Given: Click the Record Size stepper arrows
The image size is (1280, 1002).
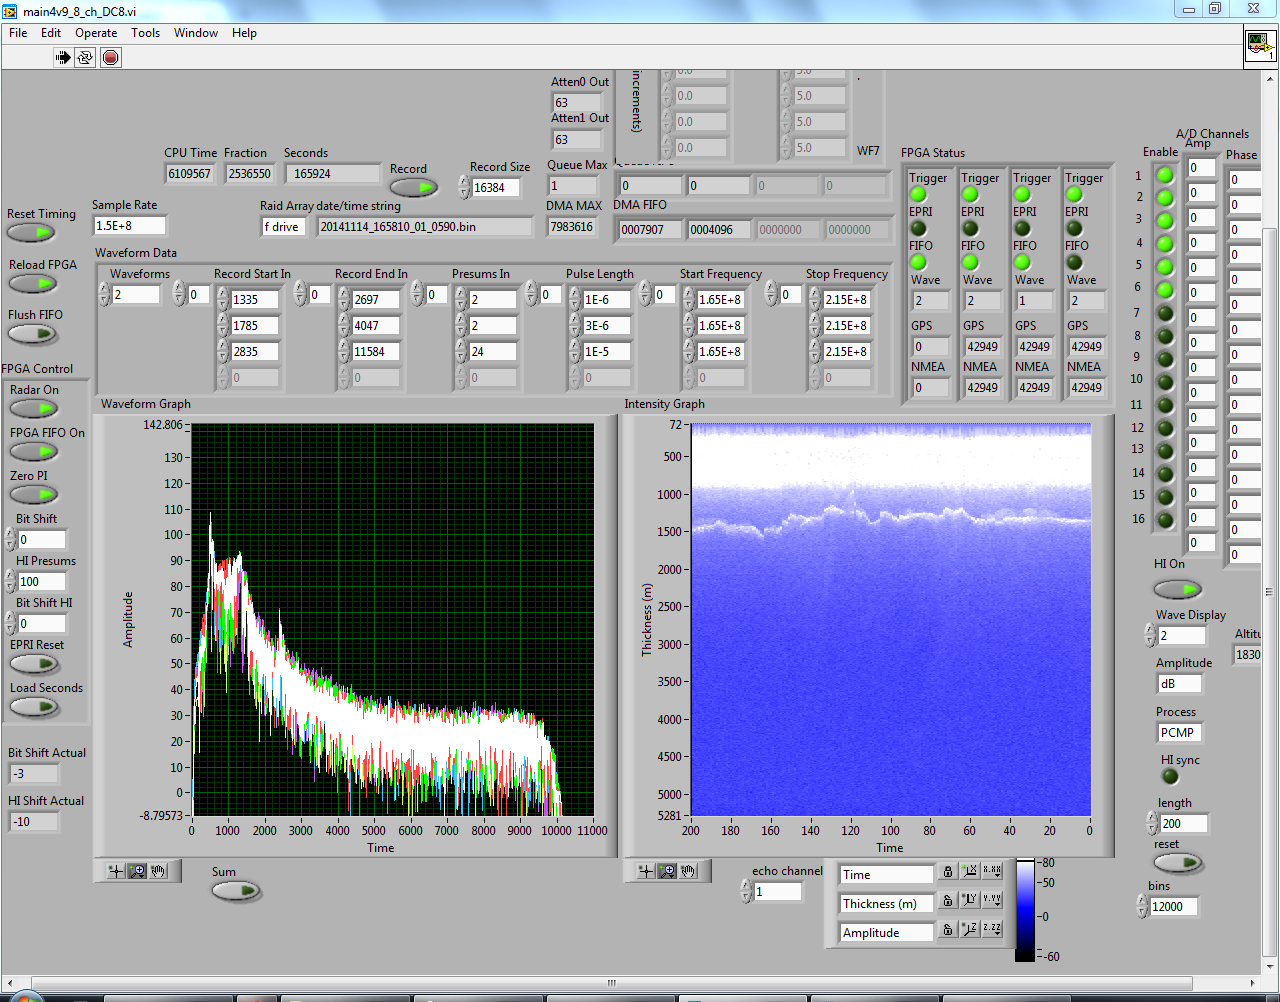Looking at the screenshot, I should click(464, 188).
